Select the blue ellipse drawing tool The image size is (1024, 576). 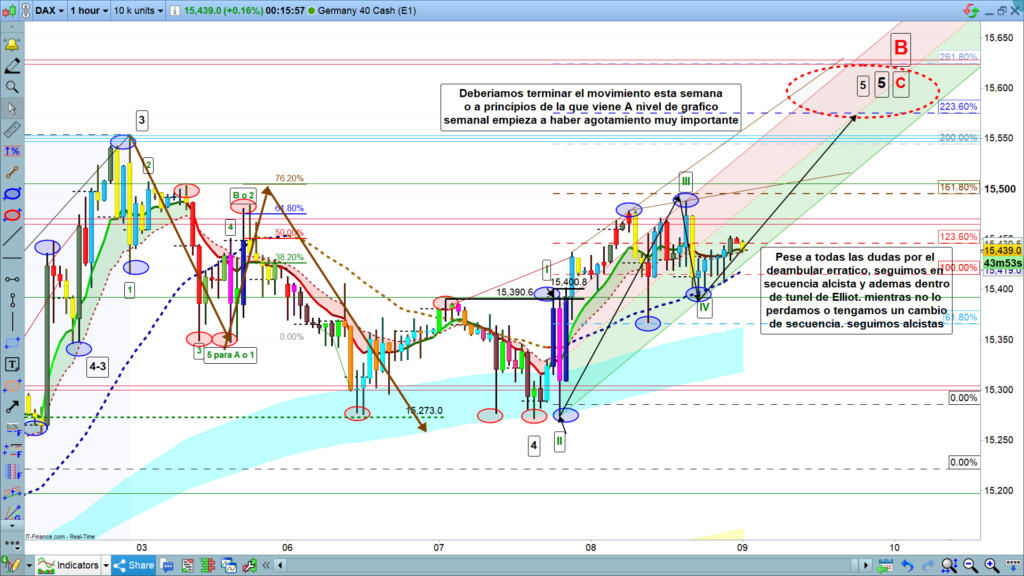[x=12, y=192]
